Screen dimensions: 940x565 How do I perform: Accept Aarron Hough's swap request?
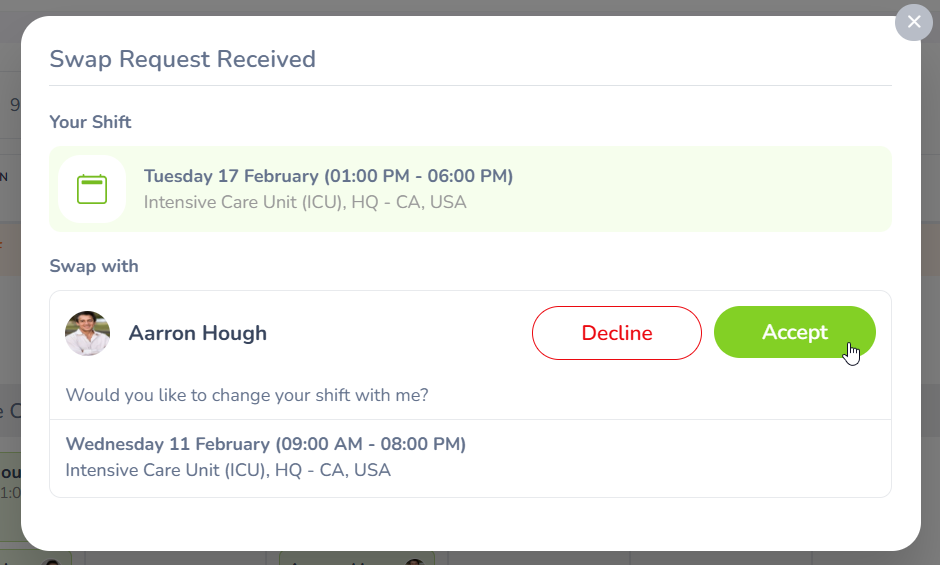[794, 332]
